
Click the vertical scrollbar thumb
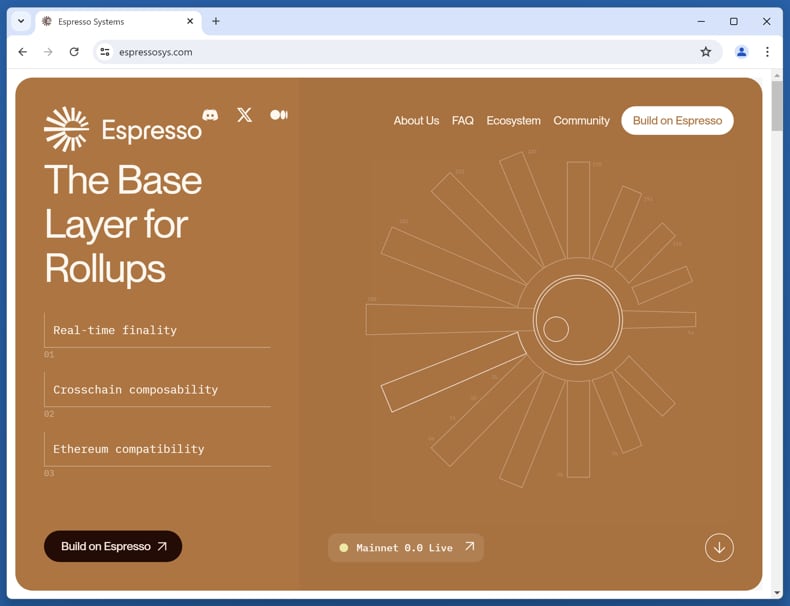[777, 104]
